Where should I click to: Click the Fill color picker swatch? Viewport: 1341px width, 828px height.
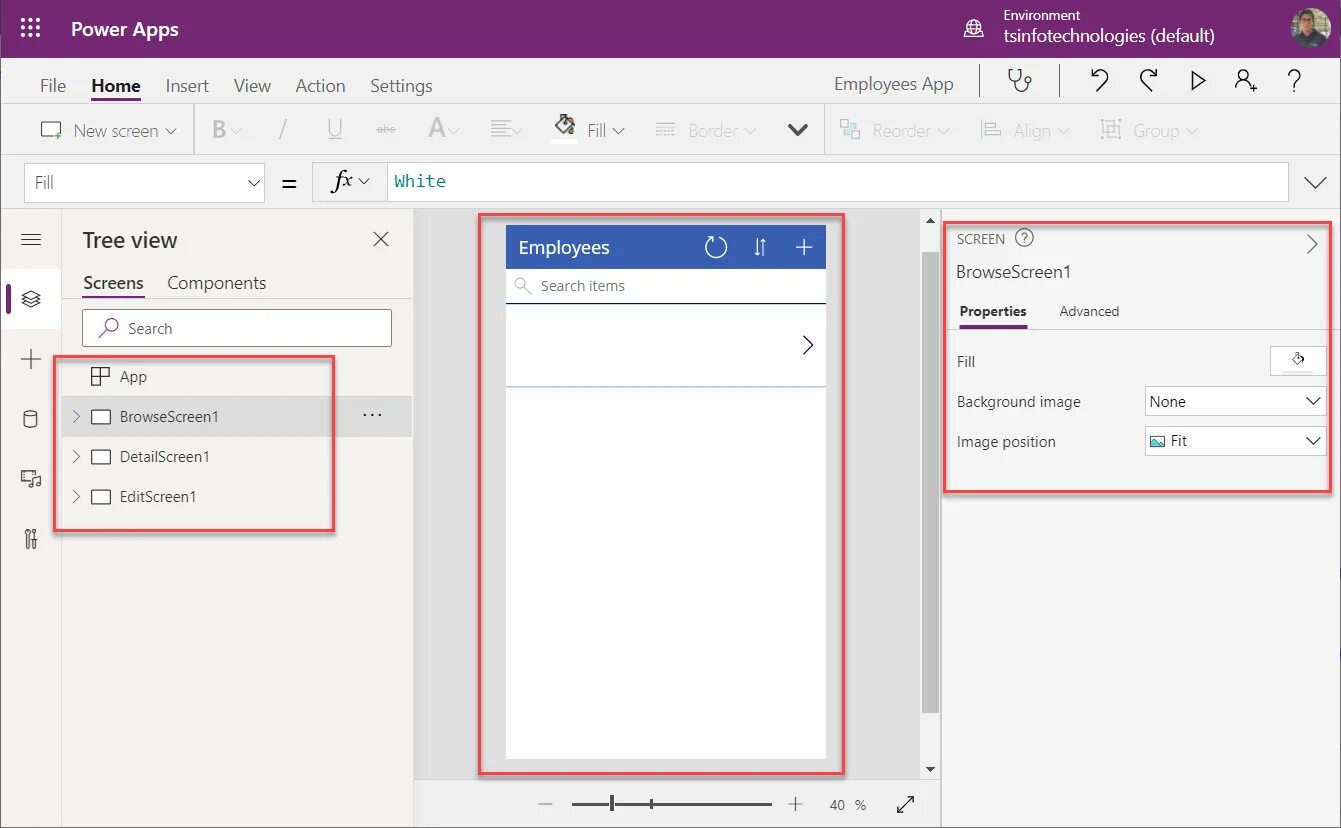coord(1298,360)
